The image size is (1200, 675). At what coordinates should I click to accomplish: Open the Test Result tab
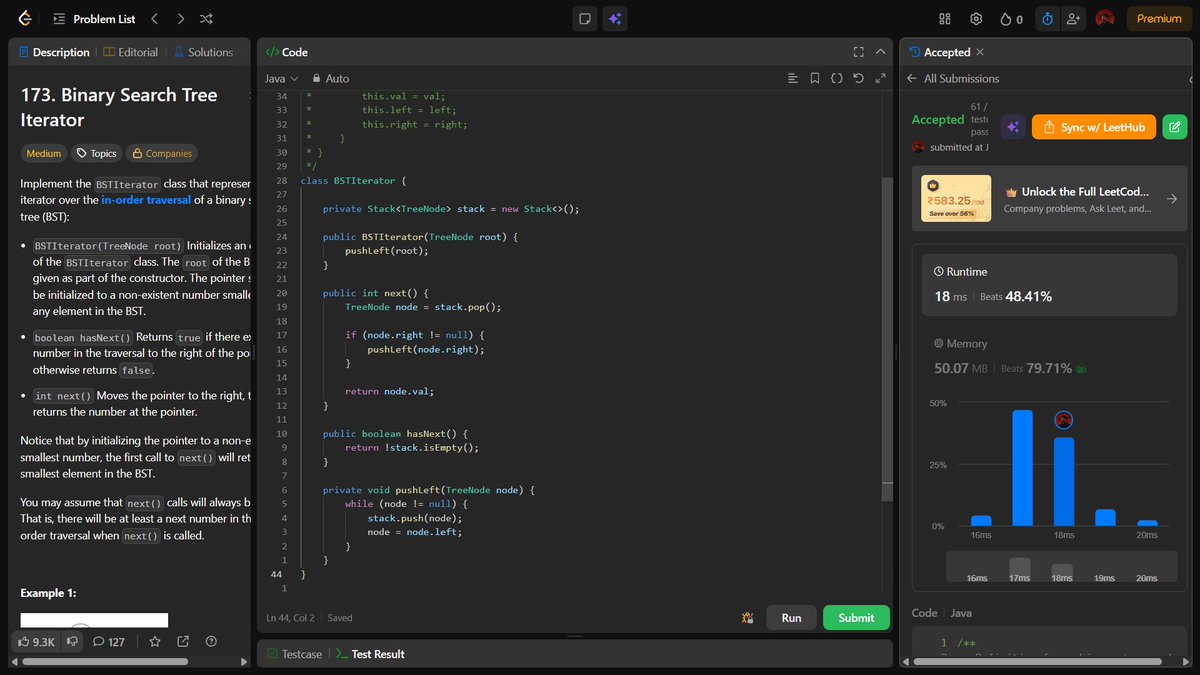(370, 654)
